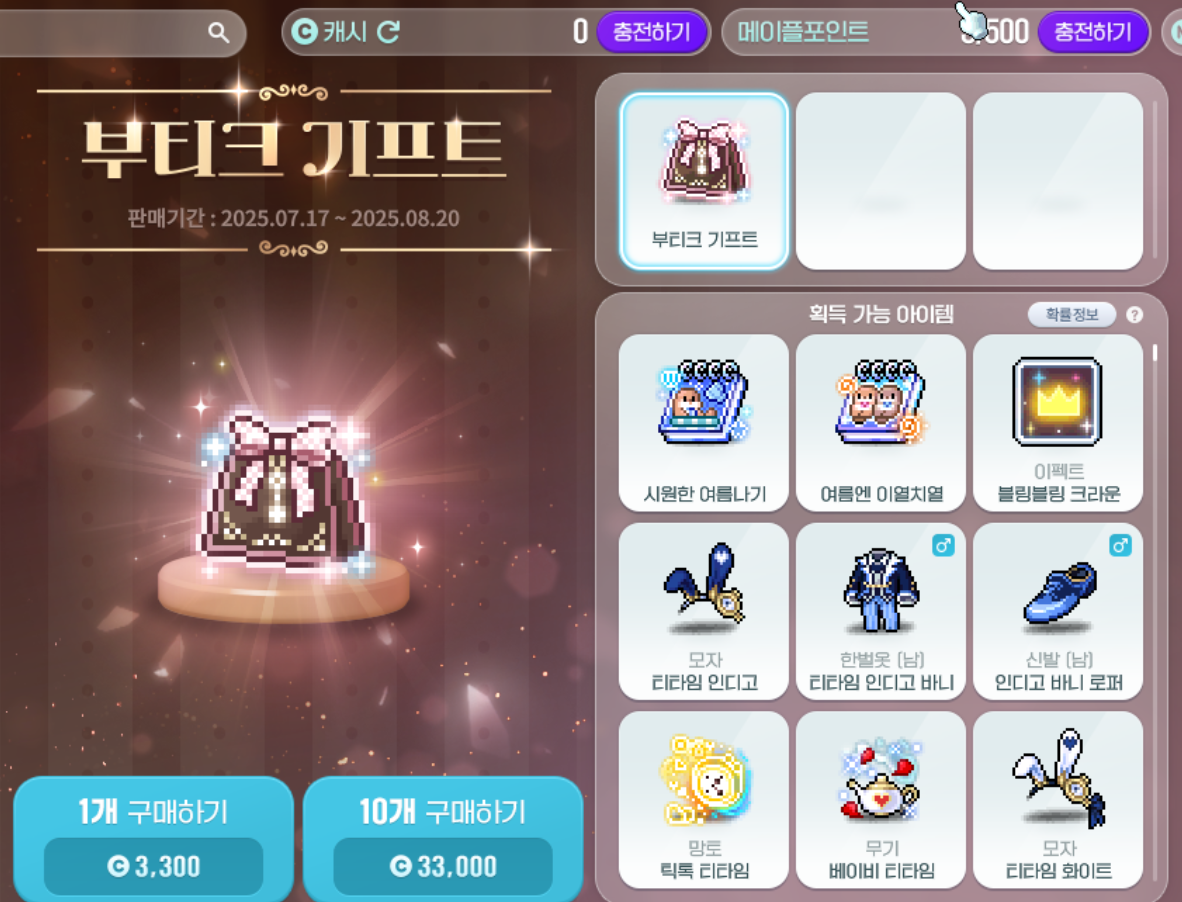Click the obtainable items list scrollbar

1154,352
